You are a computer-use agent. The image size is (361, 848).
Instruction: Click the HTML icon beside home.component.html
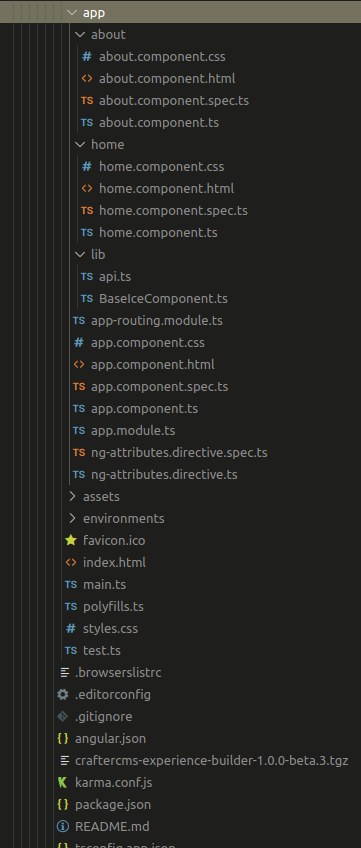pos(86,189)
